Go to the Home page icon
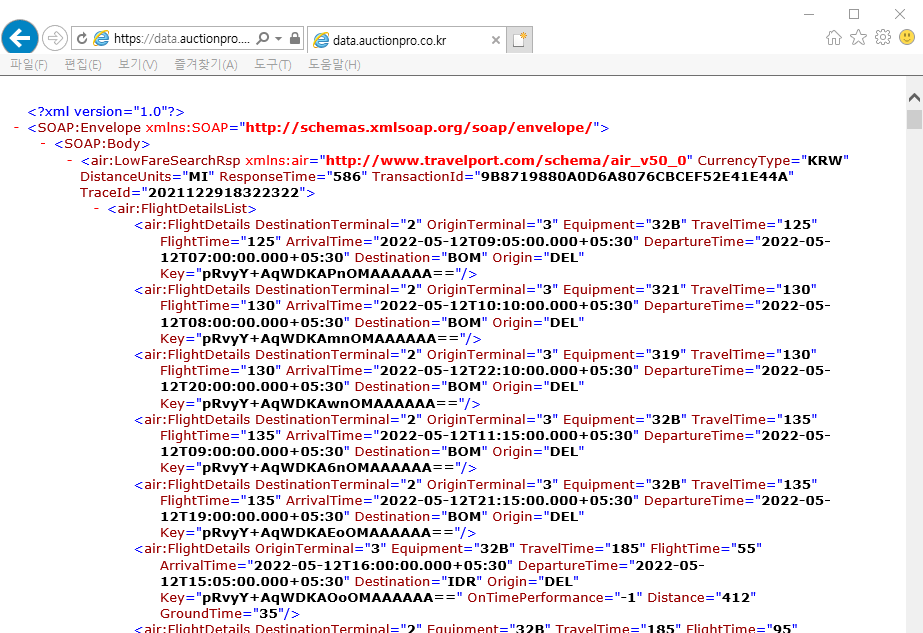This screenshot has width=923, height=633. (x=833, y=38)
